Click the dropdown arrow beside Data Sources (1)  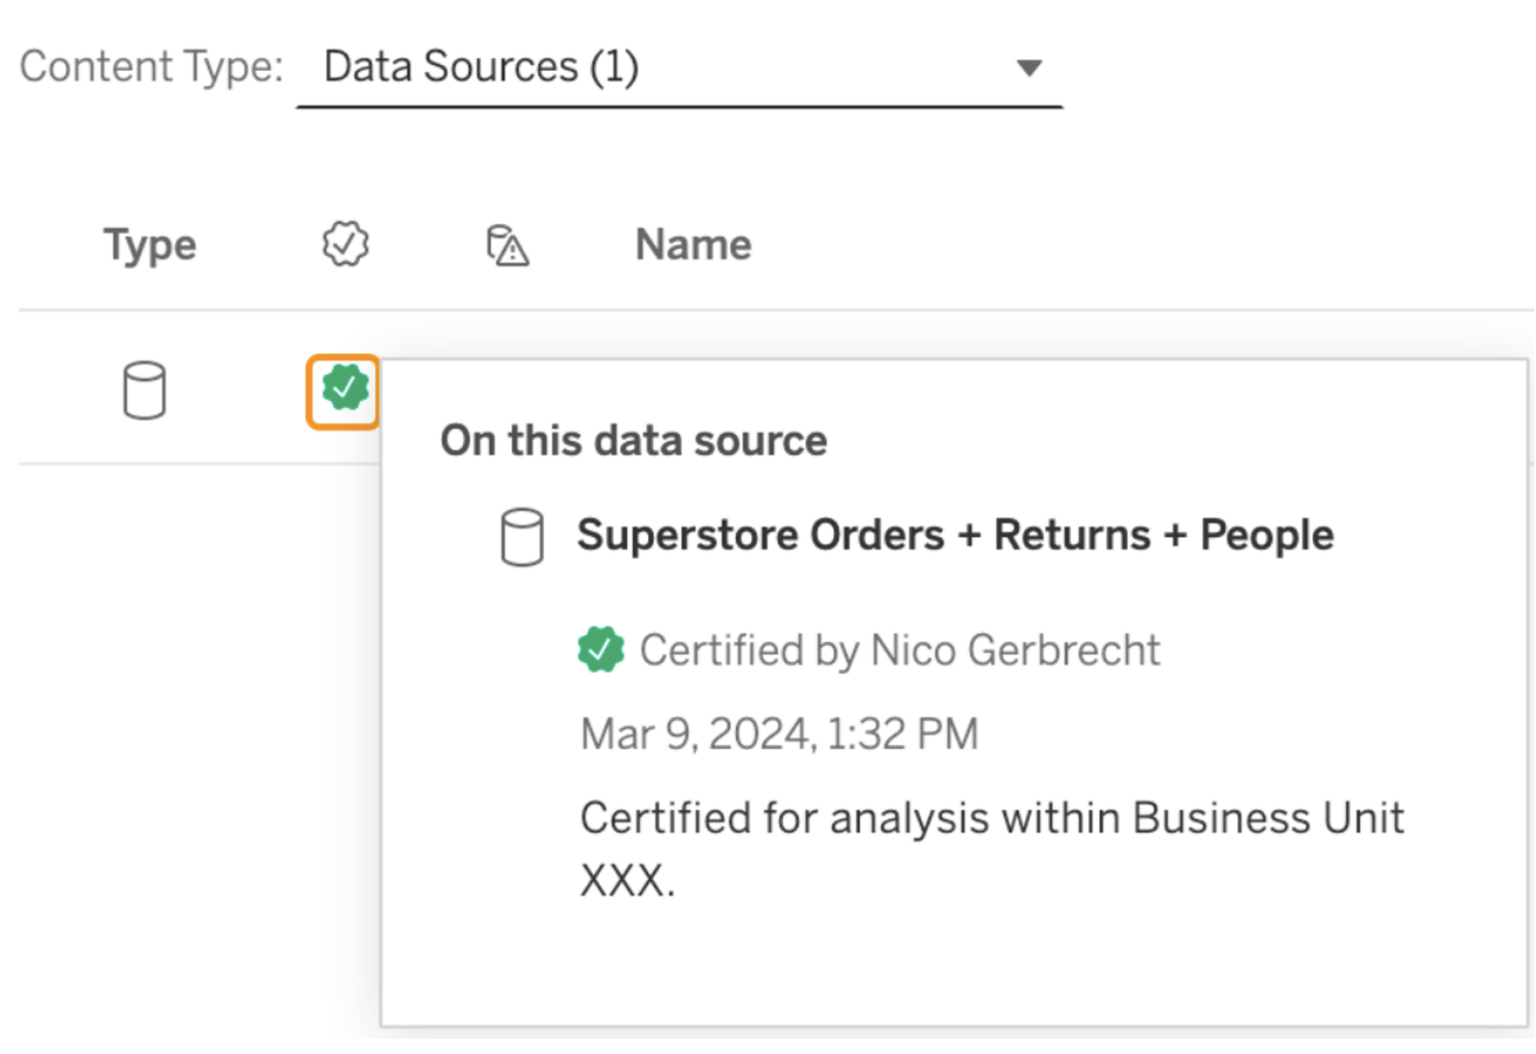(x=1030, y=67)
